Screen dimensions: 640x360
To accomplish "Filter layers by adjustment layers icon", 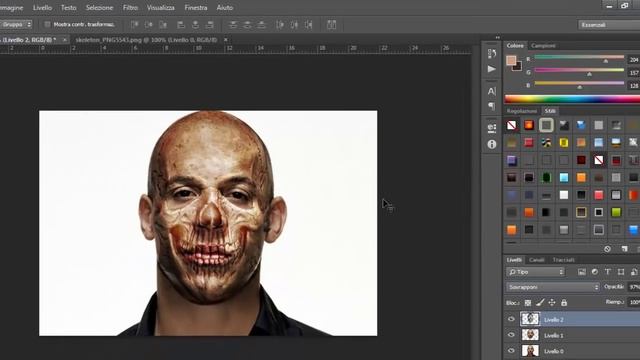I will pos(595,272).
